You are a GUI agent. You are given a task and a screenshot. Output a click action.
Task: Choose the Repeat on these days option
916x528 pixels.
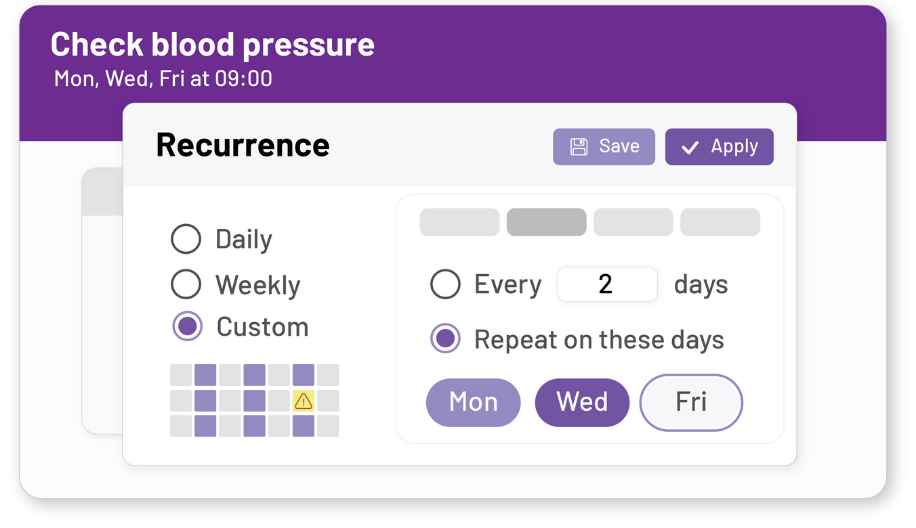coord(445,339)
